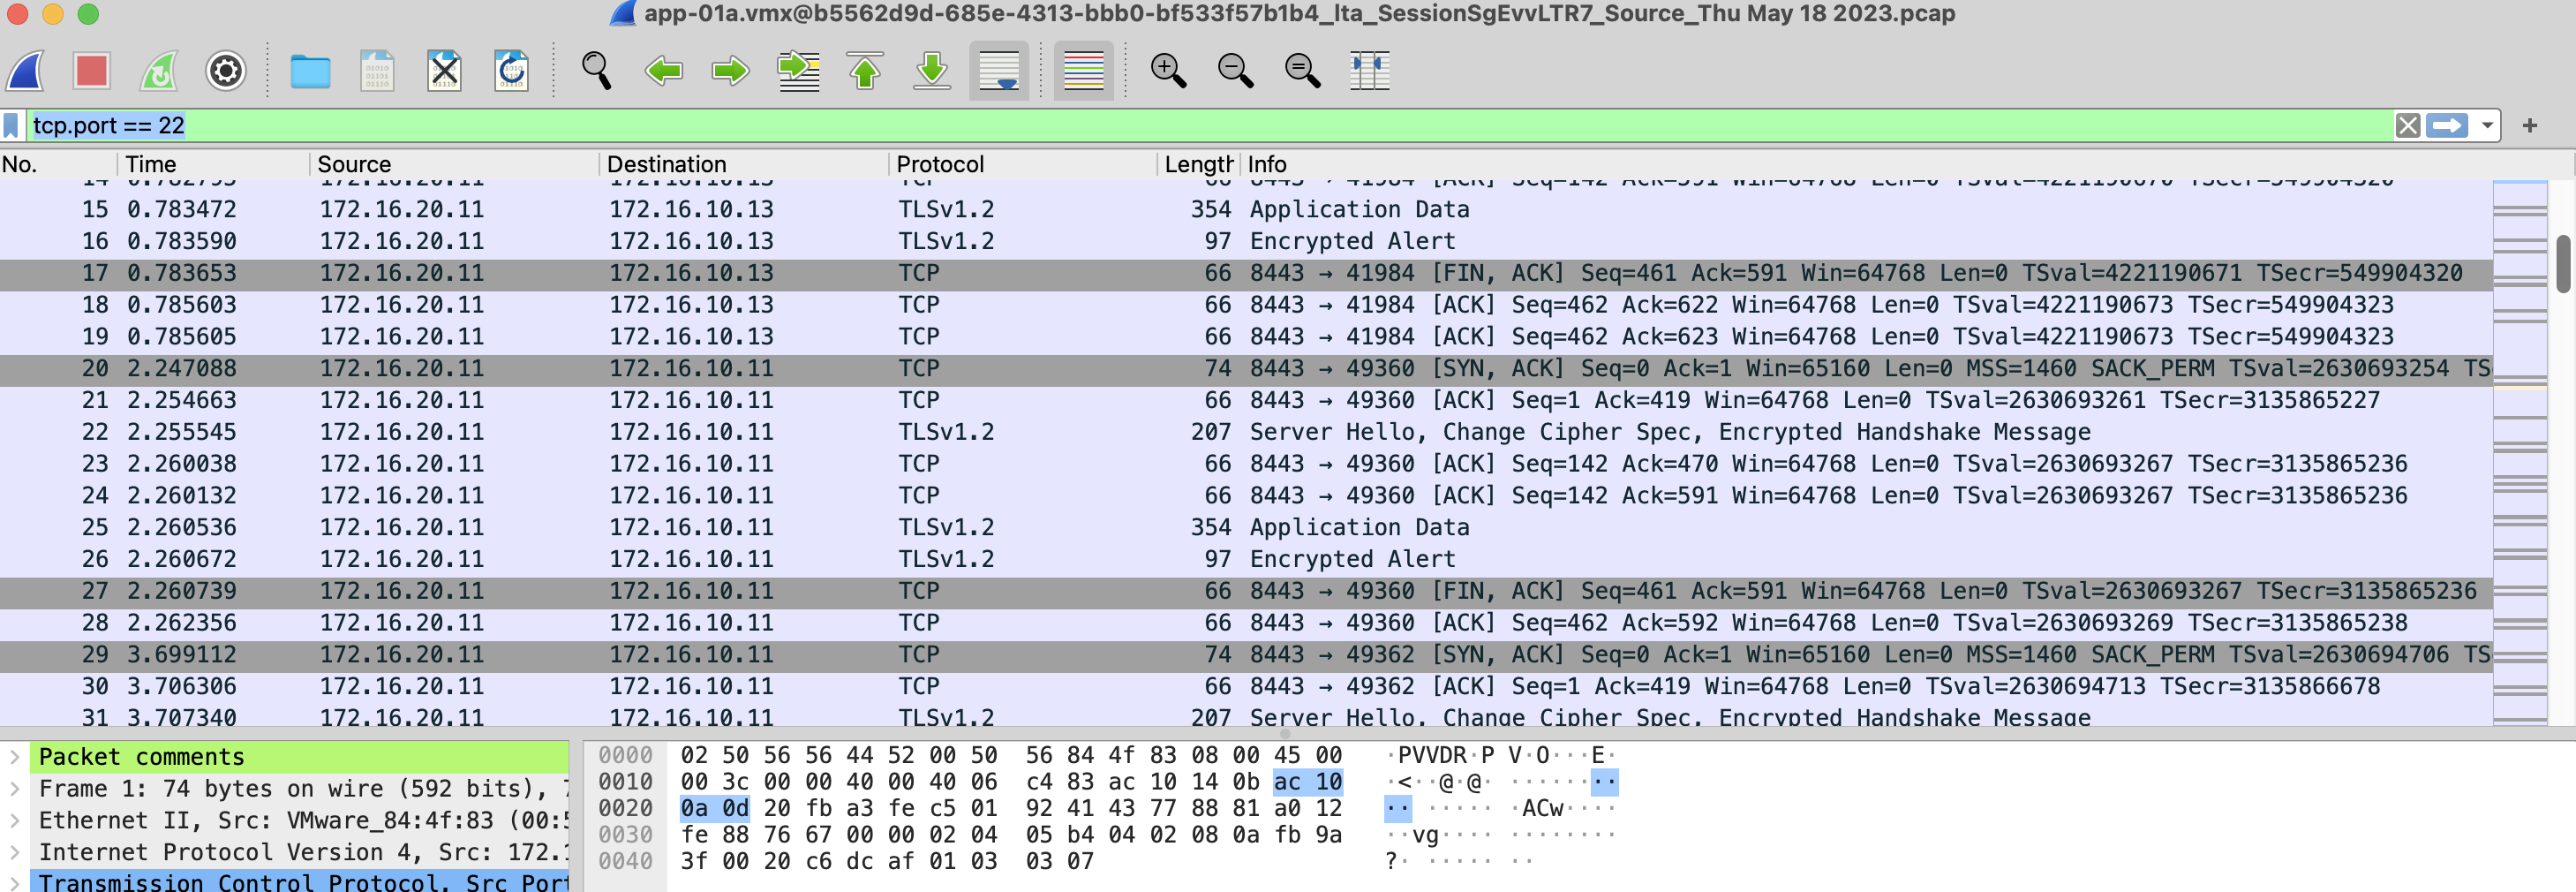
Task: Restart the current capture
Action: point(159,71)
